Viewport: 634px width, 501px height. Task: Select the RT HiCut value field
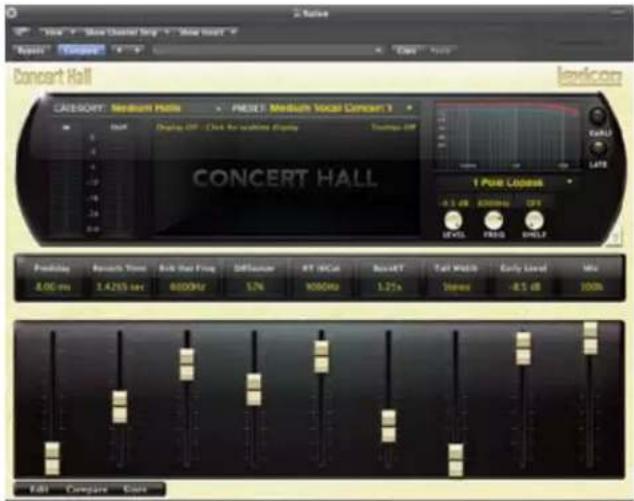pyautogui.click(x=322, y=287)
